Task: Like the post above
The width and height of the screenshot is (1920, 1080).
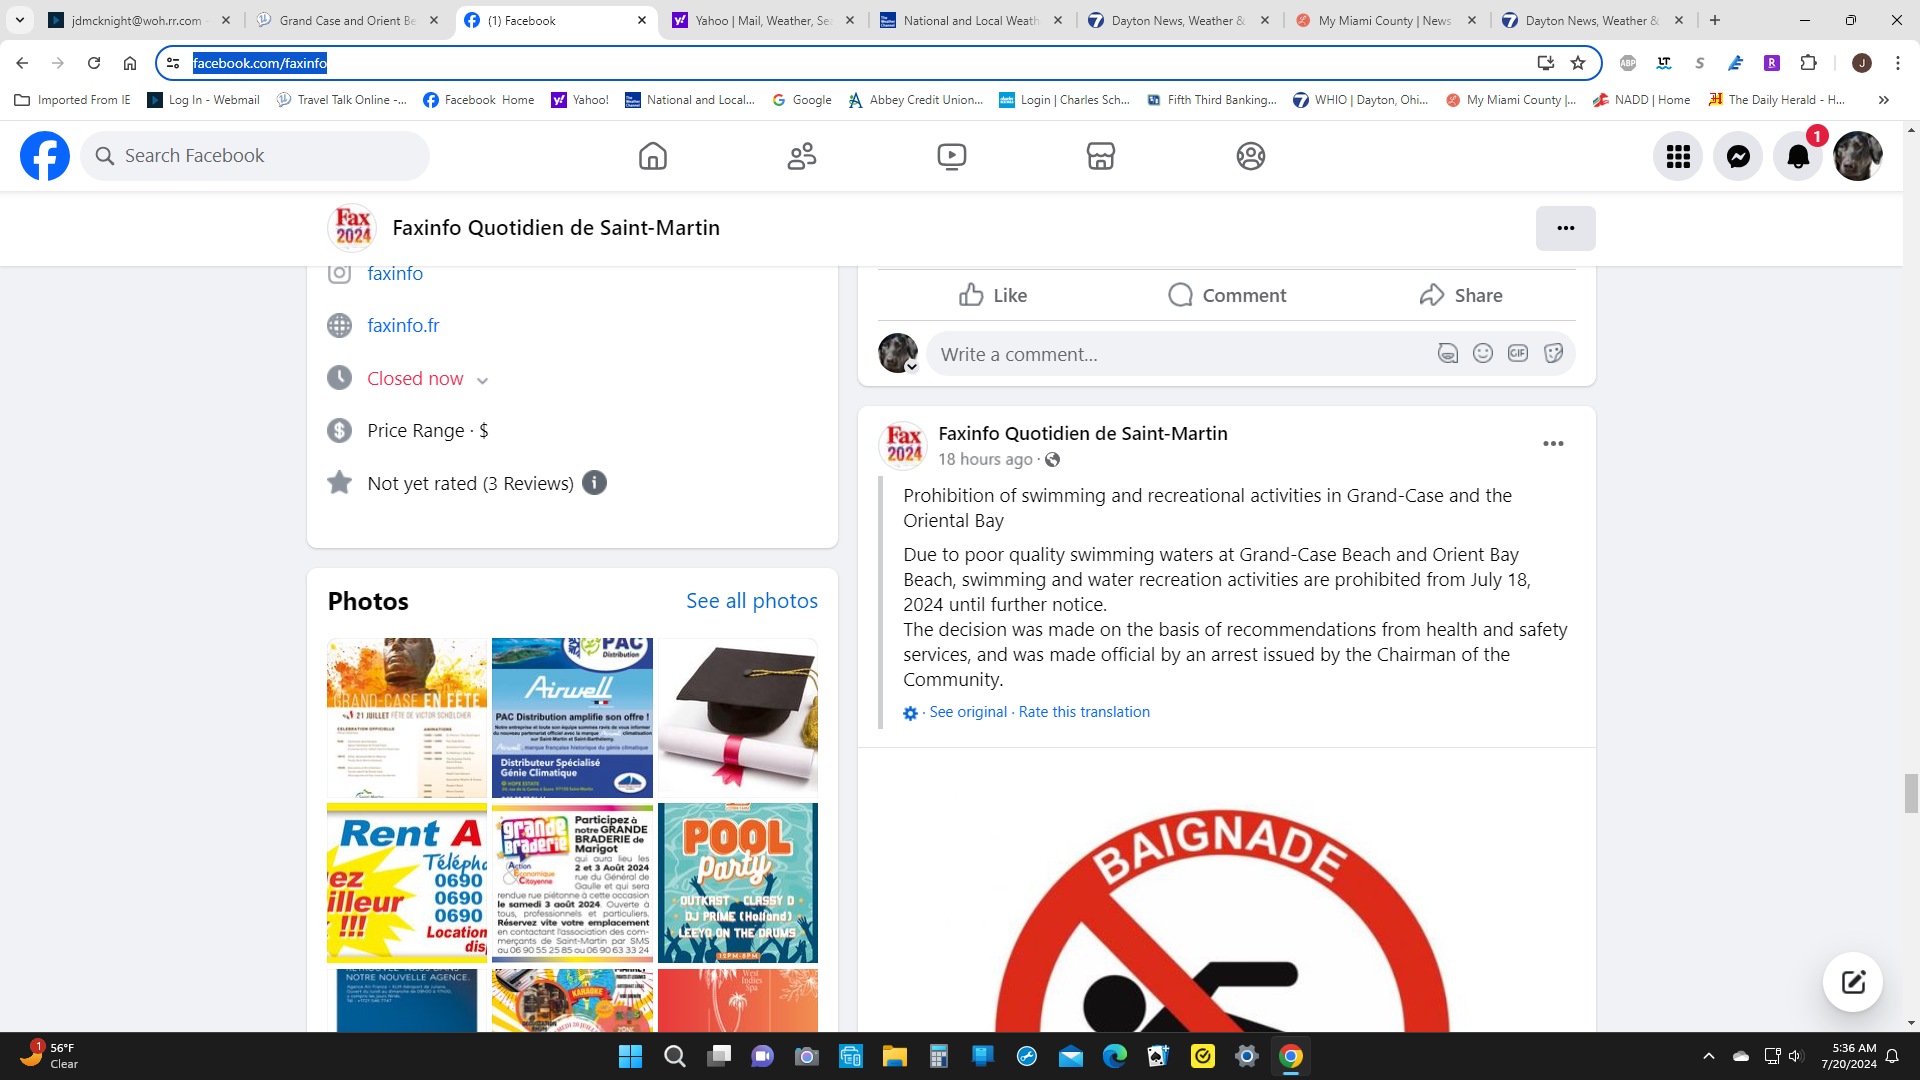Action: (x=992, y=295)
